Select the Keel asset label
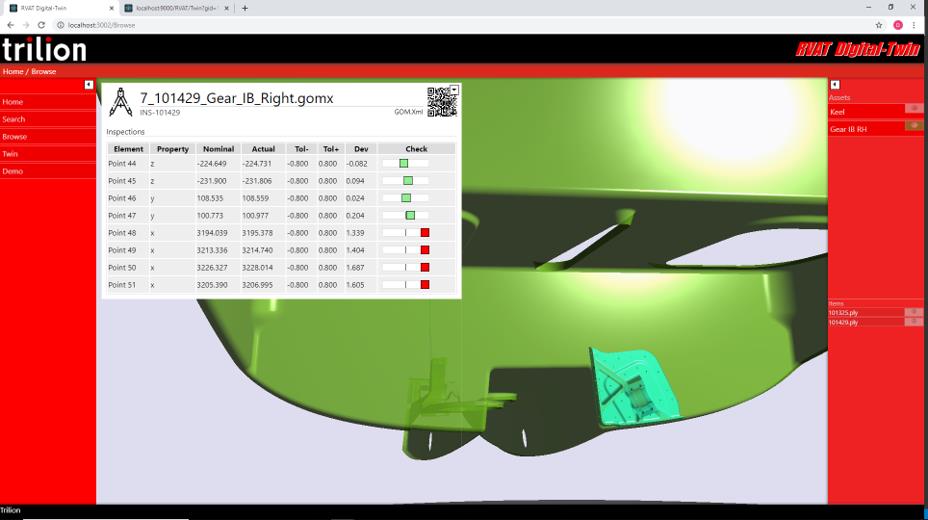 (x=837, y=112)
